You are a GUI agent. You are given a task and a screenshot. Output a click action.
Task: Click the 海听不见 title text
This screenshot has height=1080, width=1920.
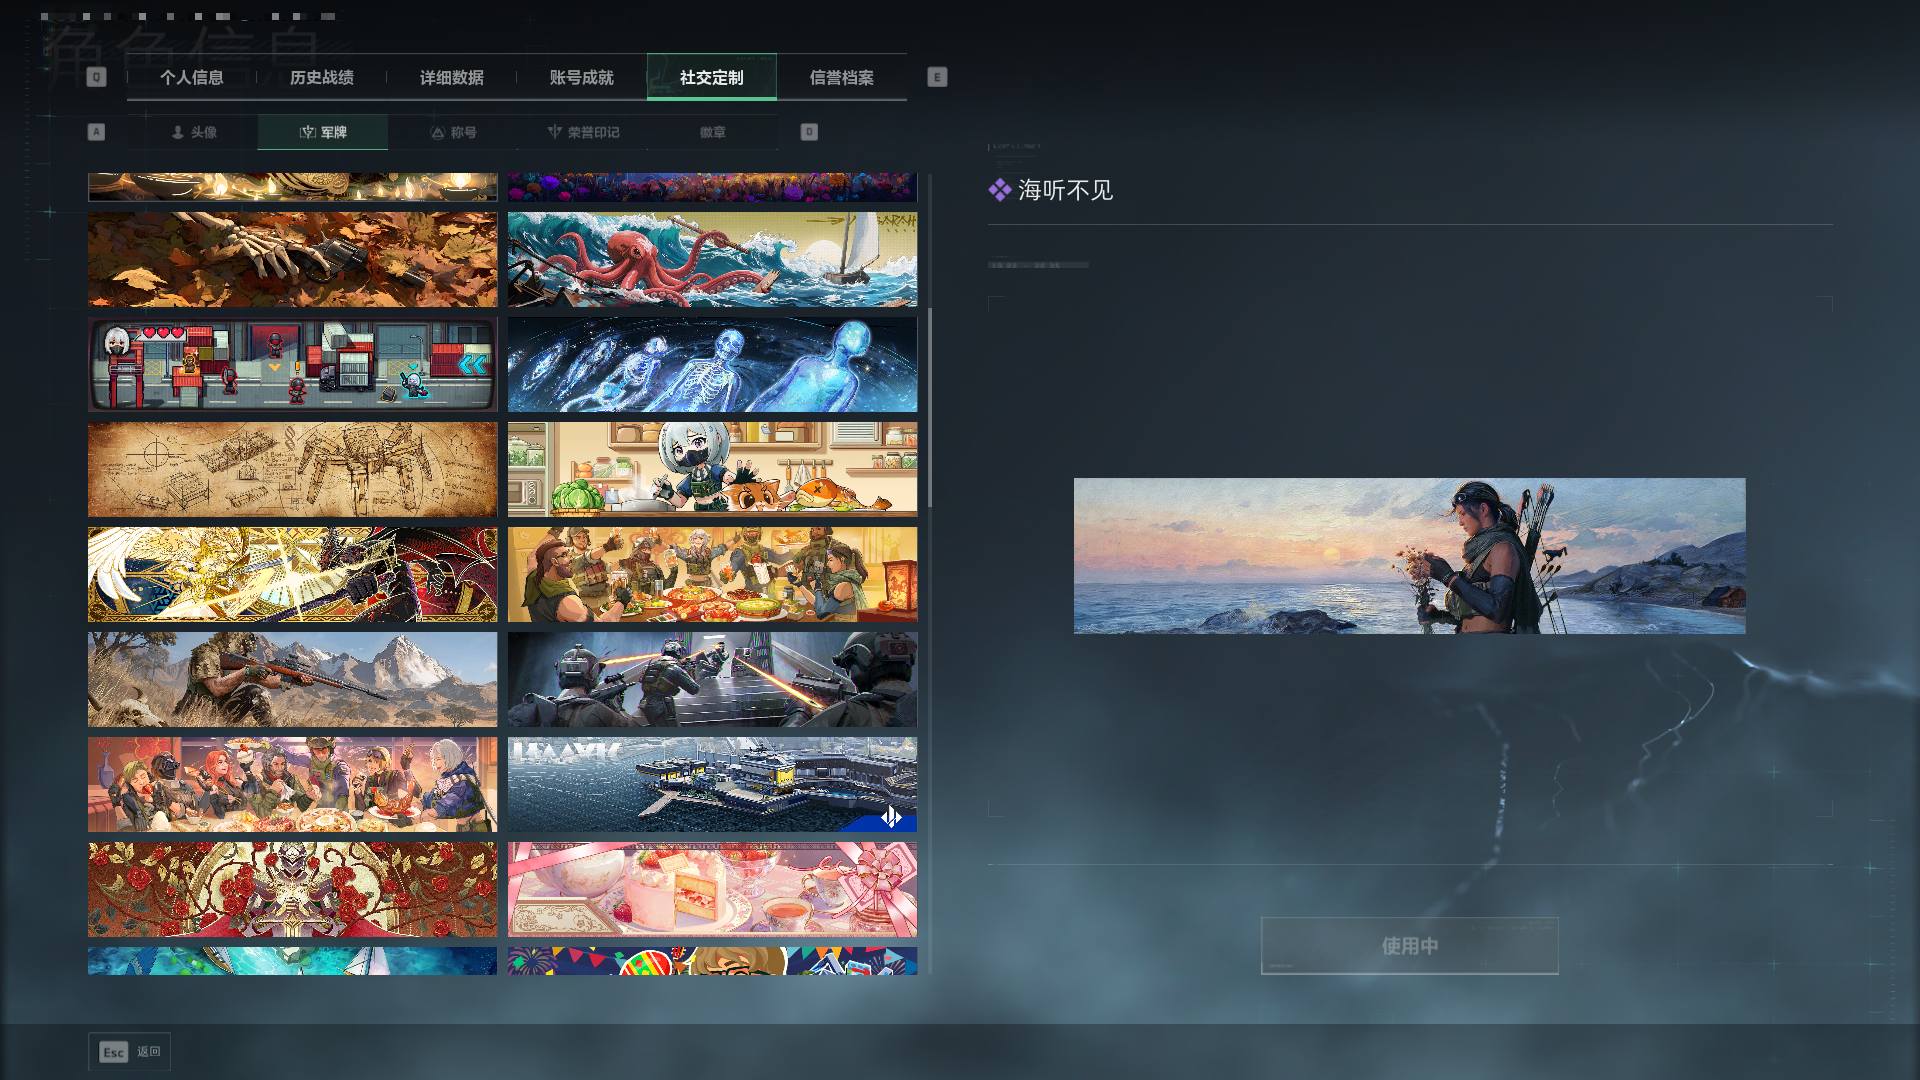(x=1065, y=190)
